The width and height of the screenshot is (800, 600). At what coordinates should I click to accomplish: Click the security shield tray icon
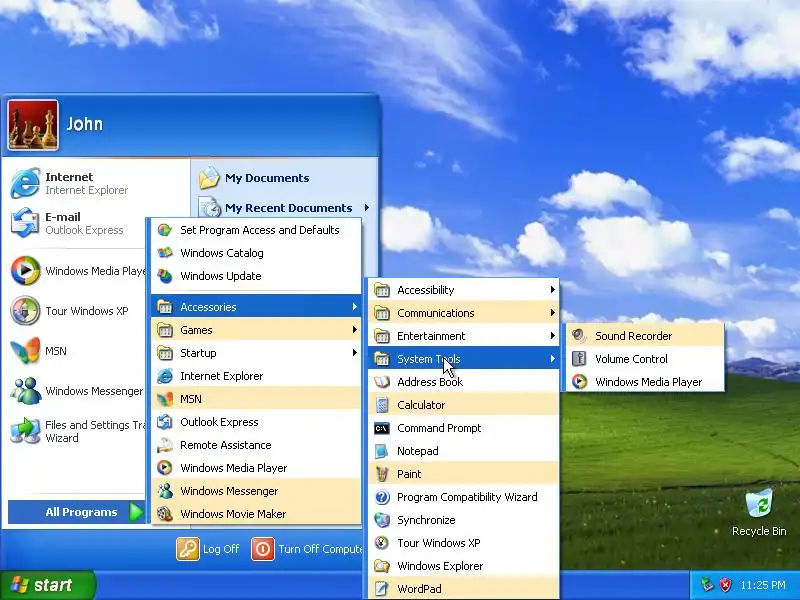(726, 585)
